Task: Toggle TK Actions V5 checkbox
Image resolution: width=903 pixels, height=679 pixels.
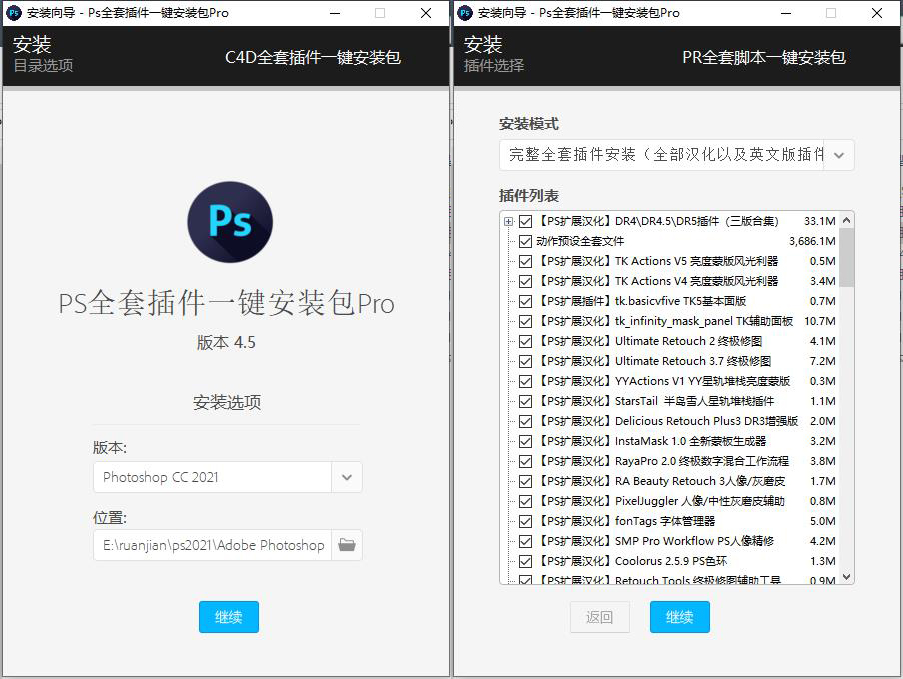Action: coord(525,261)
